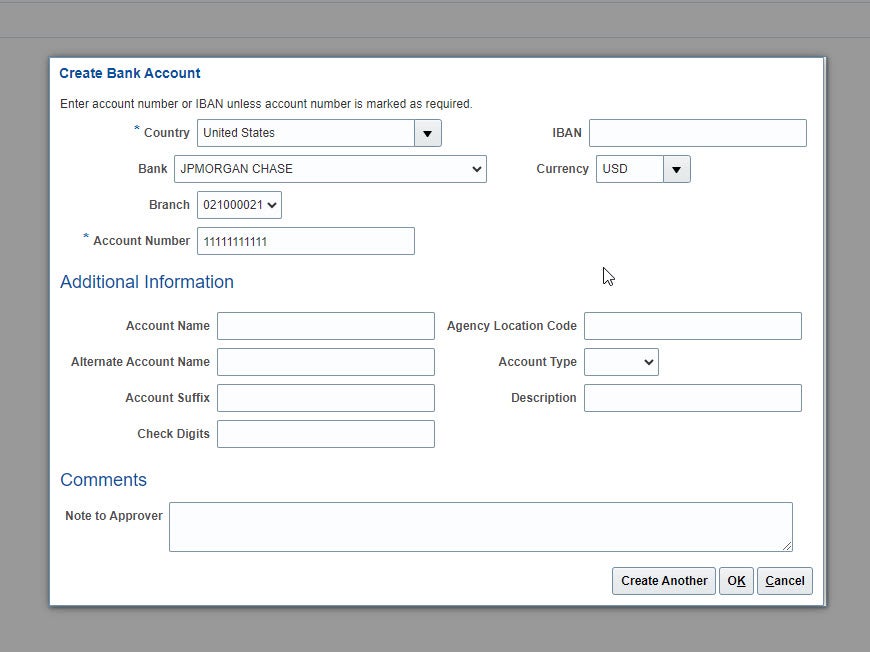Click the Agency Location Code field
The width and height of the screenshot is (870, 652).
[x=693, y=325]
